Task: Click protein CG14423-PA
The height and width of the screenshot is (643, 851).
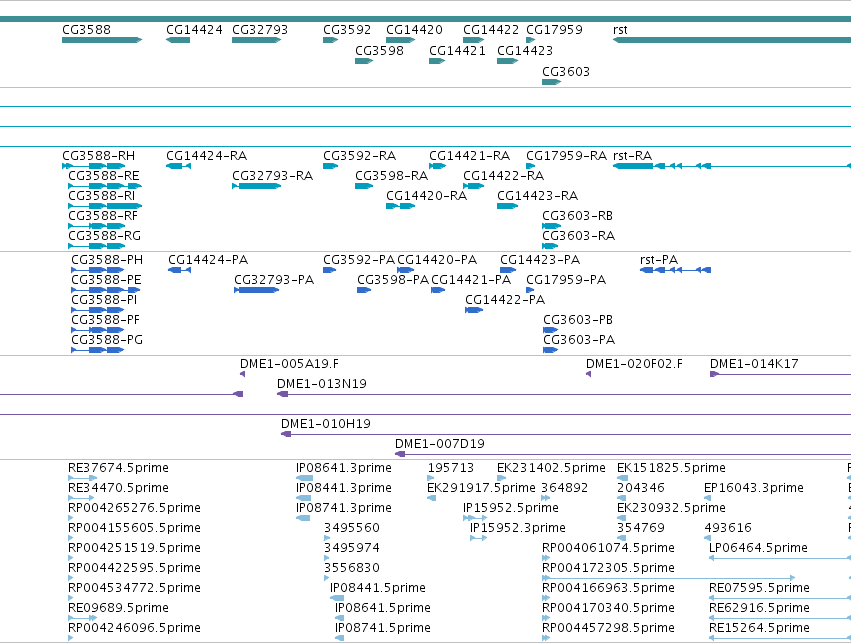Action: click(508, 270)
